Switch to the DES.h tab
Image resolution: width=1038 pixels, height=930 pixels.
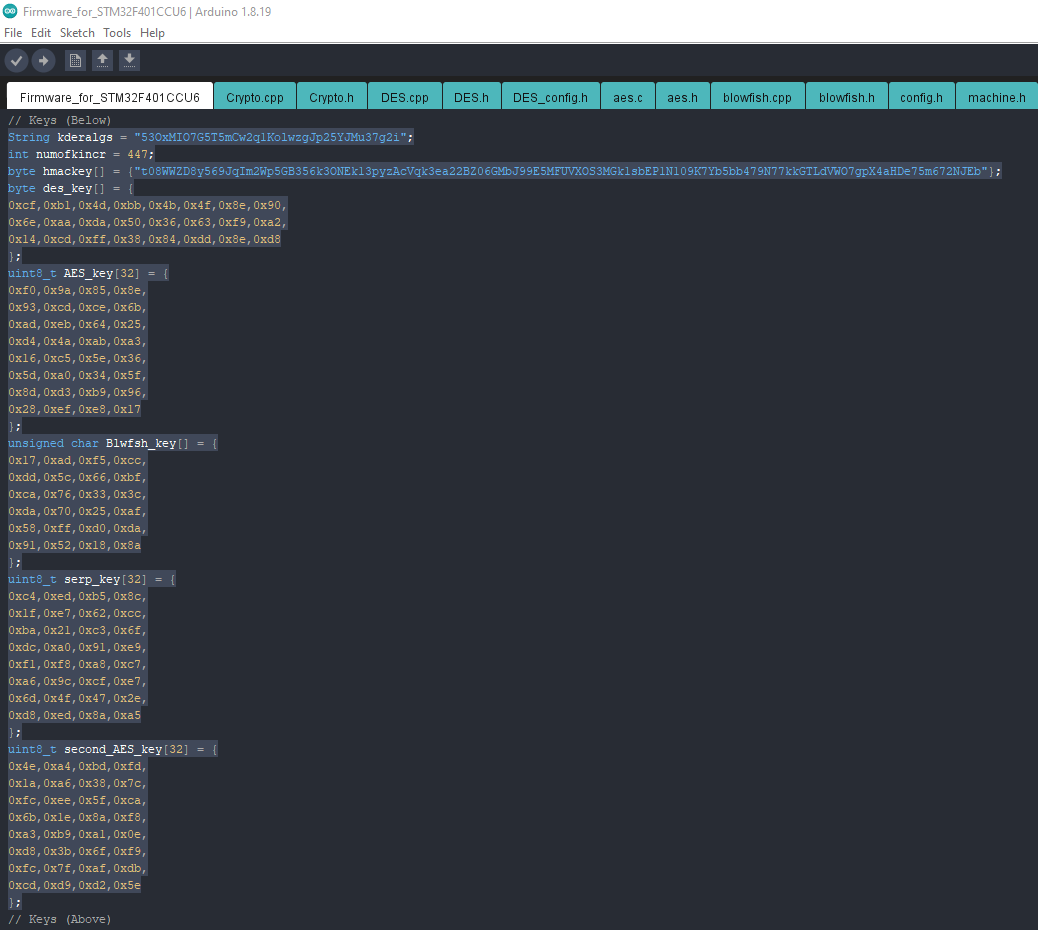(471, 97)
